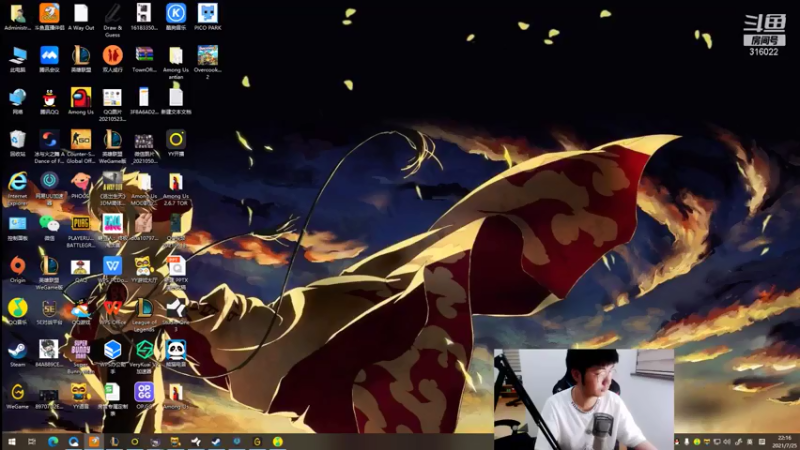This screenshot has width=800, height=450.
Task: Open the Among Us 2.6.7 TOR folder
Action: pos(176,182)
